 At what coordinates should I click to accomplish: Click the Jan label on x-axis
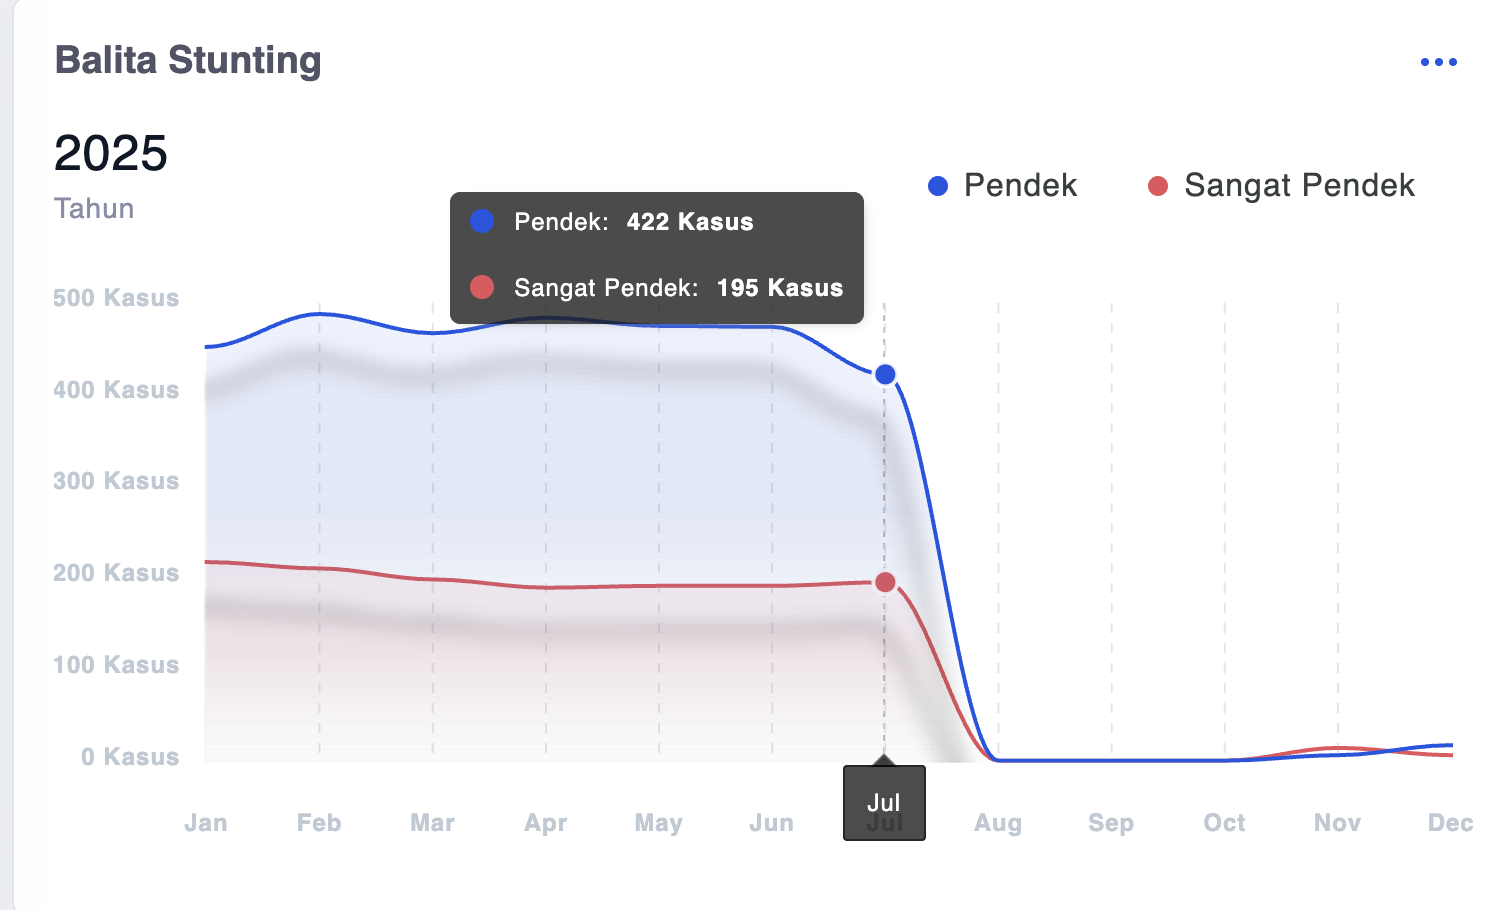click(x=206, y=823)
